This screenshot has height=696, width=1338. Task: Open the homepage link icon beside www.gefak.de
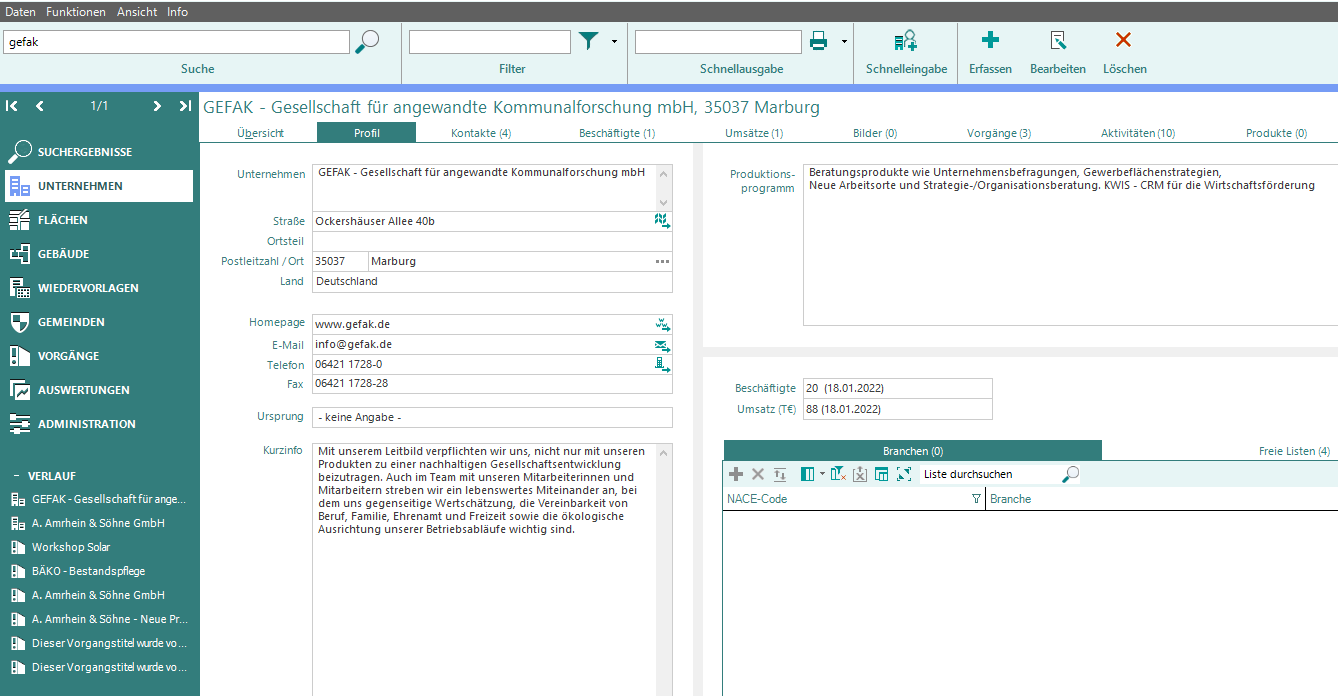click(662, 324)
